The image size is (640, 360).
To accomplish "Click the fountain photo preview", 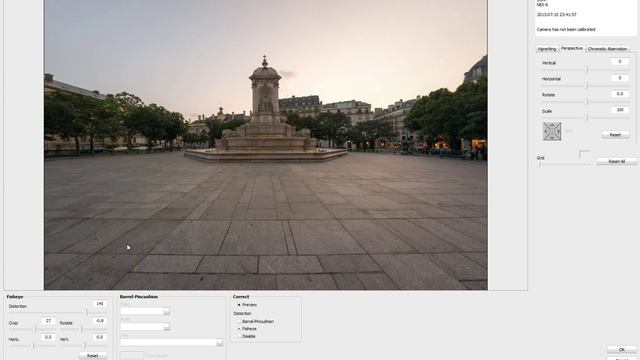I will (266, 144).
